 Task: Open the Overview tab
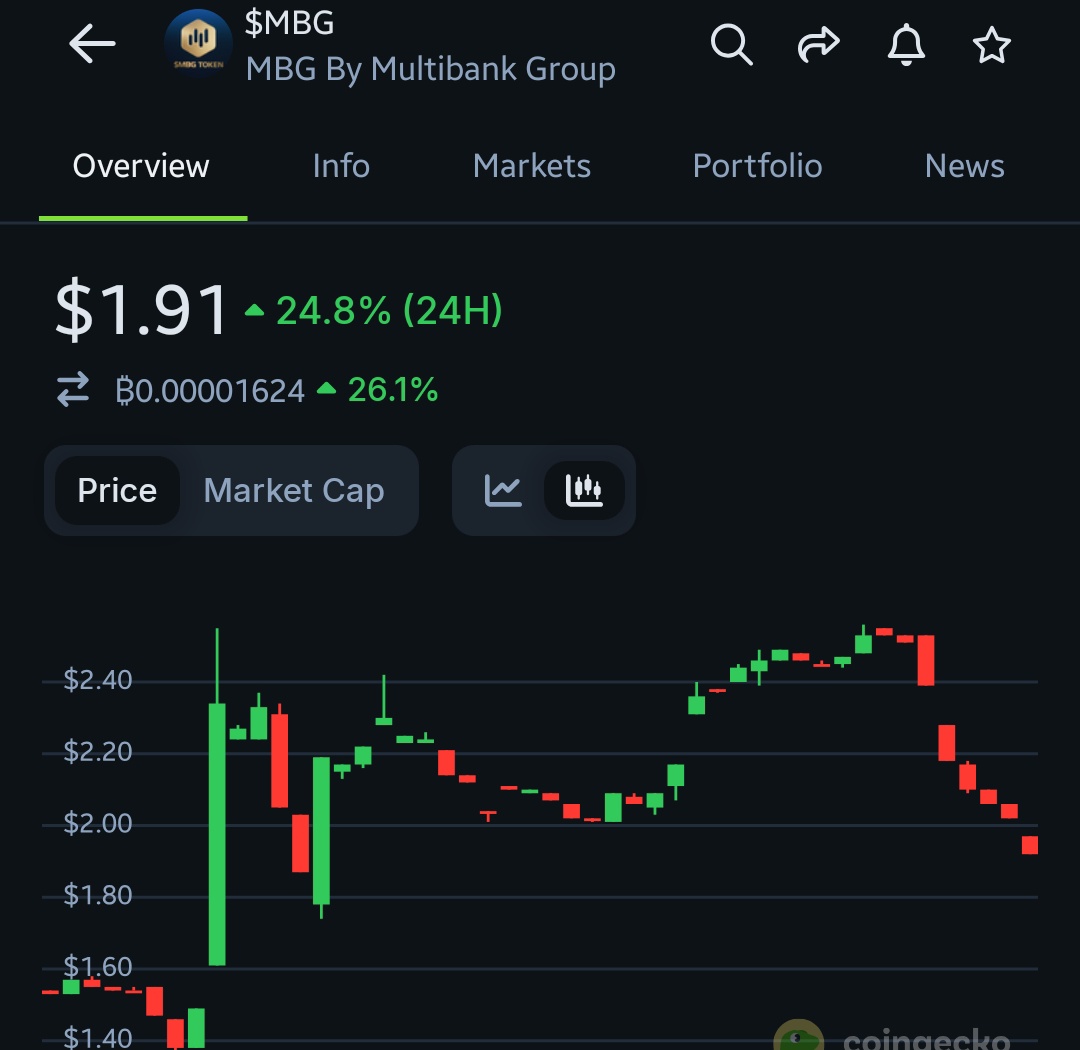click(141, 166)
